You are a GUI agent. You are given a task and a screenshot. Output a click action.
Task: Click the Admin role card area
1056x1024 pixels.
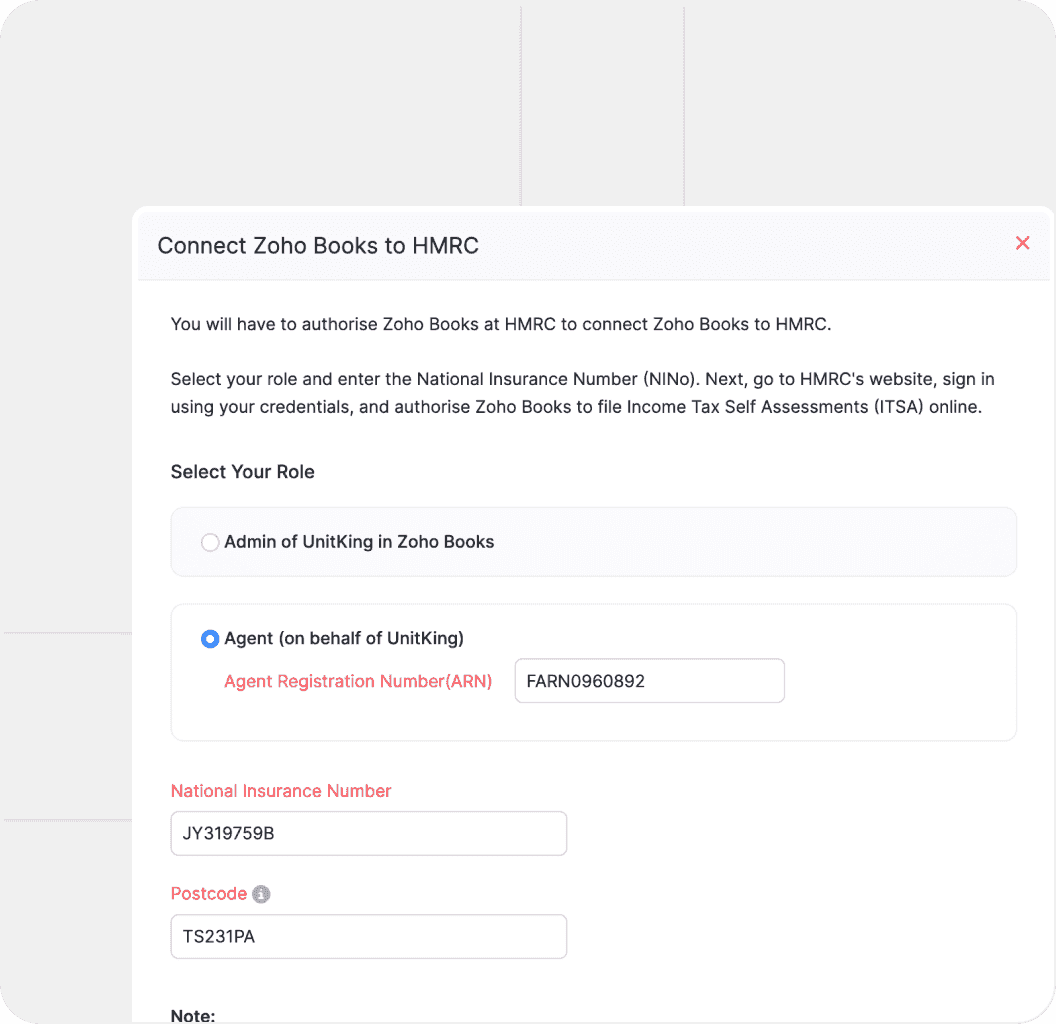click(x=594, y=542)
